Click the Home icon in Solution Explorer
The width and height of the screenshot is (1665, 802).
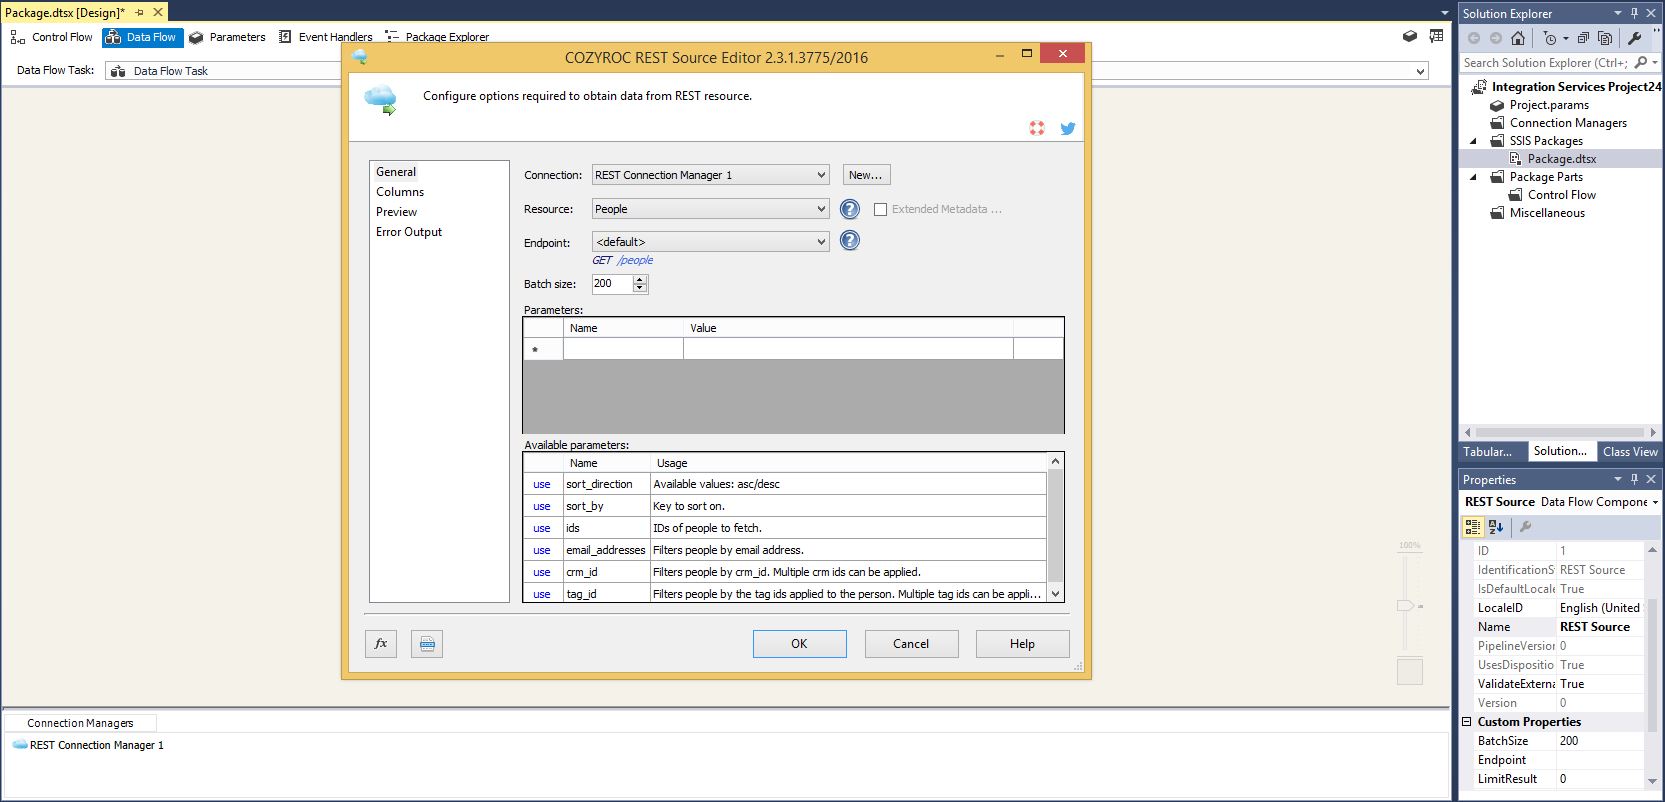pyautogui.click(x=1518, y=38)
